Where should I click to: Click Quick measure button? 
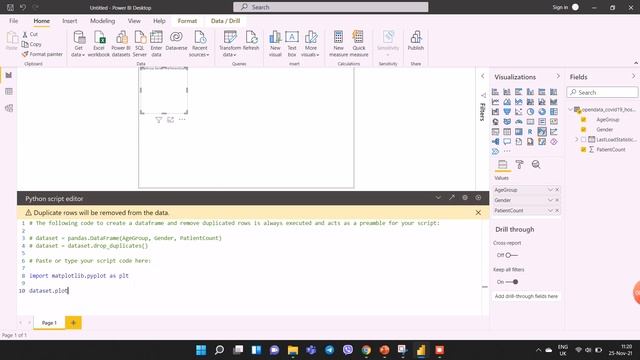pos(359,44)
